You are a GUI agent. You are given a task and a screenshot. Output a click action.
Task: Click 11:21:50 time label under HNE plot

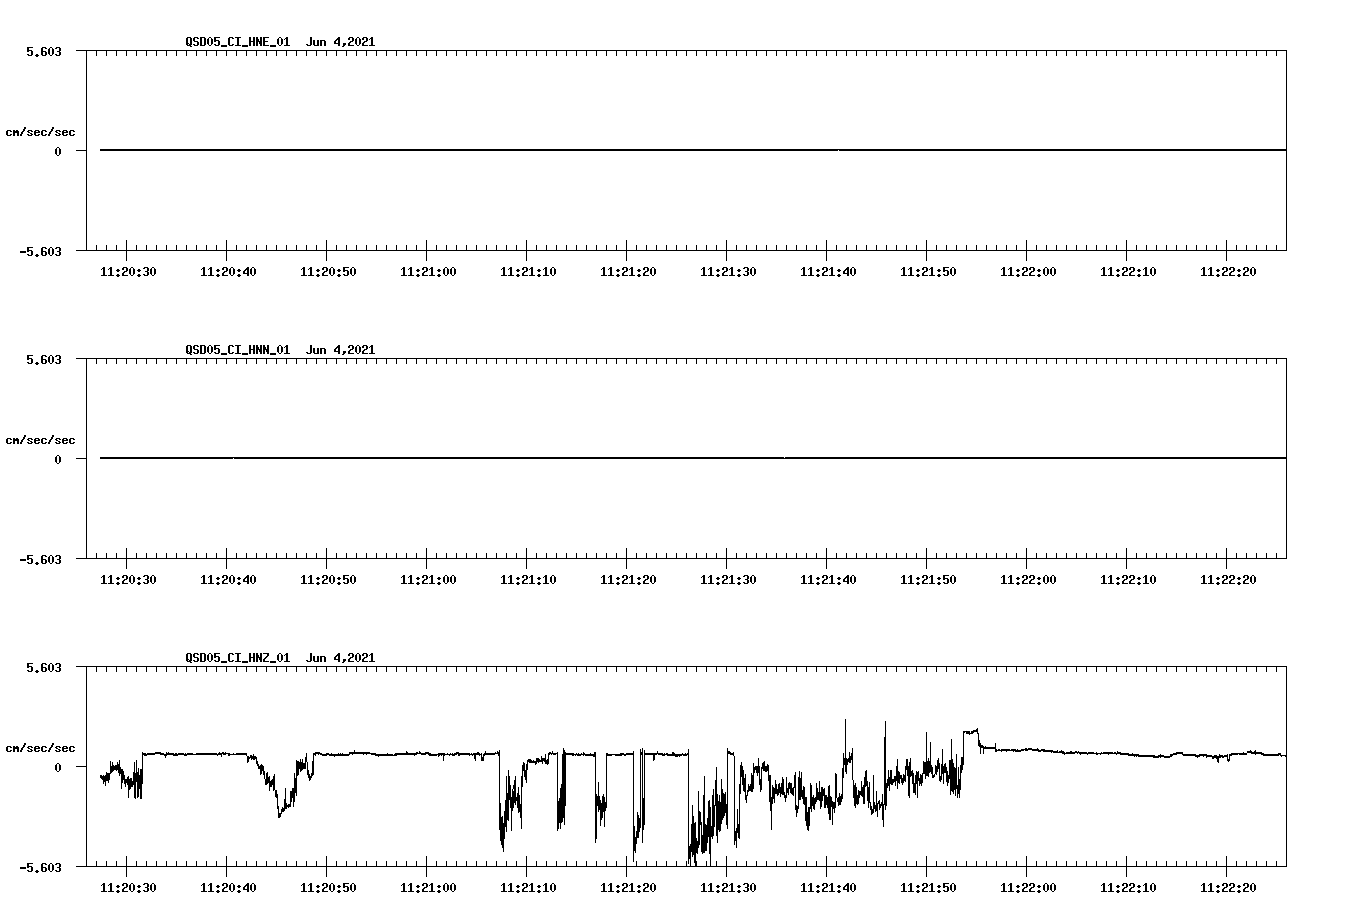tap(928, 272)
